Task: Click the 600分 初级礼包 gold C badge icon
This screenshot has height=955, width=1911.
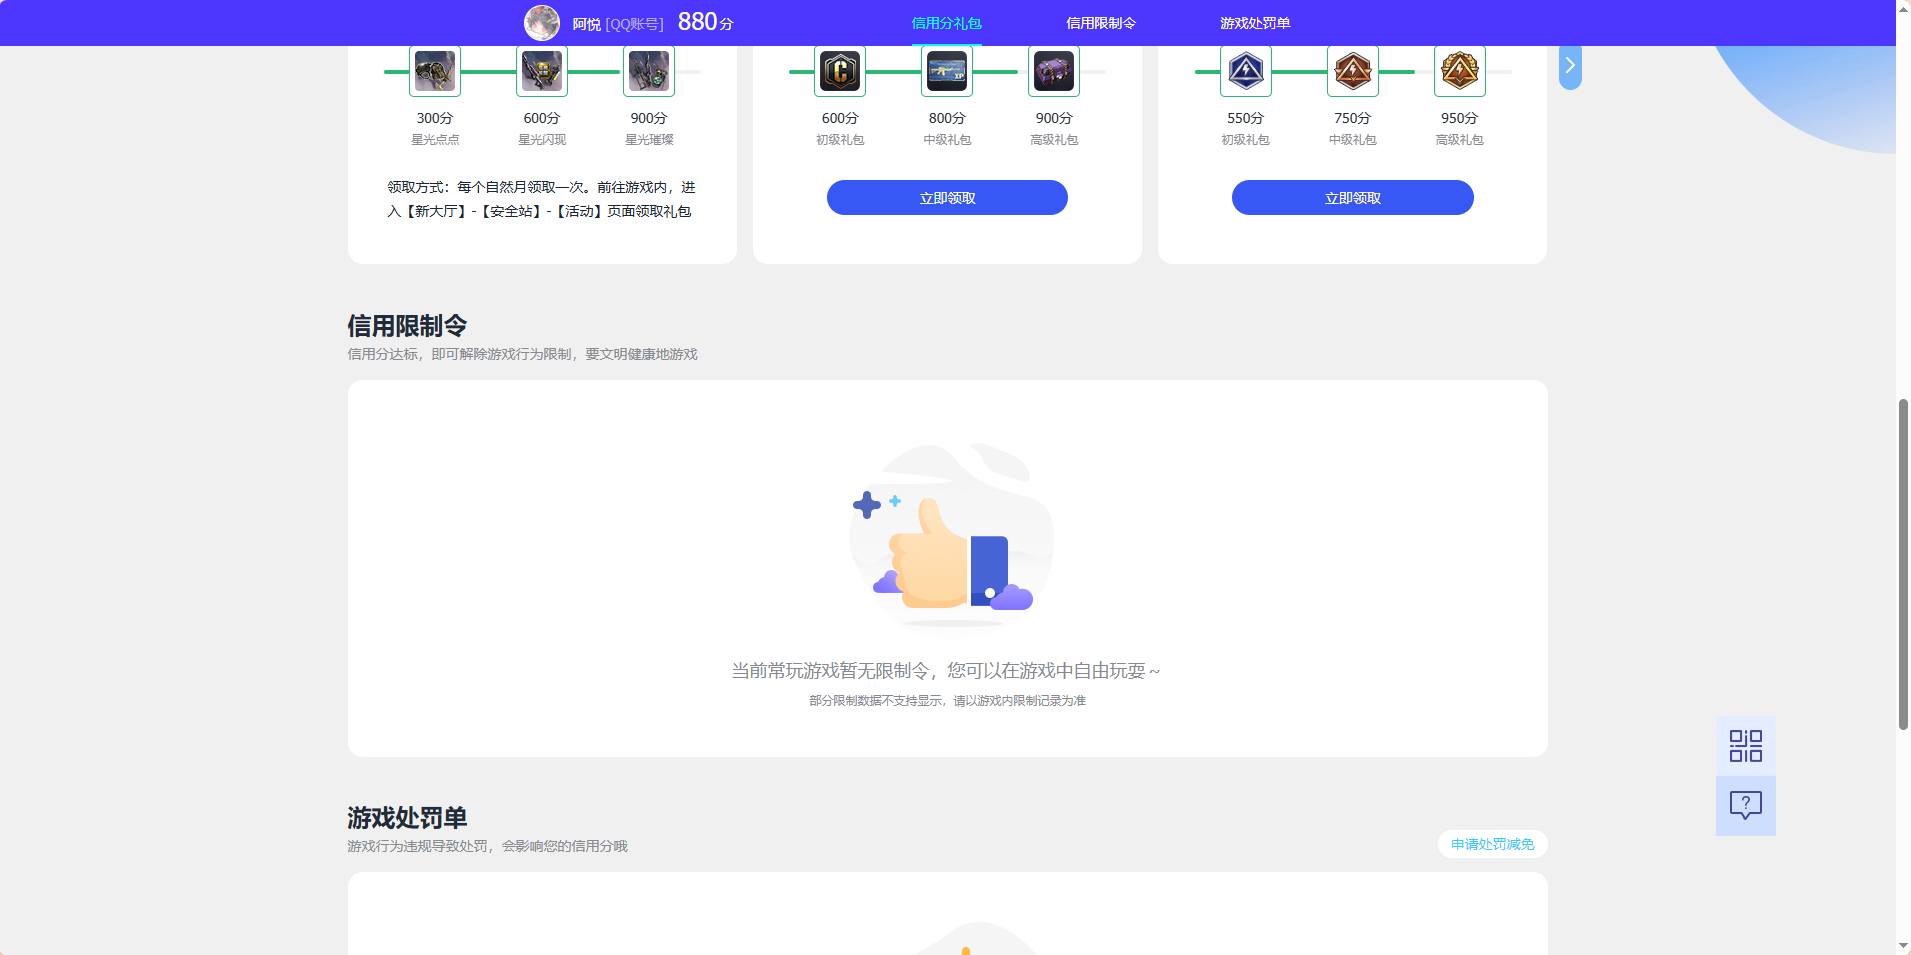Action: click(x=840, y=71)
